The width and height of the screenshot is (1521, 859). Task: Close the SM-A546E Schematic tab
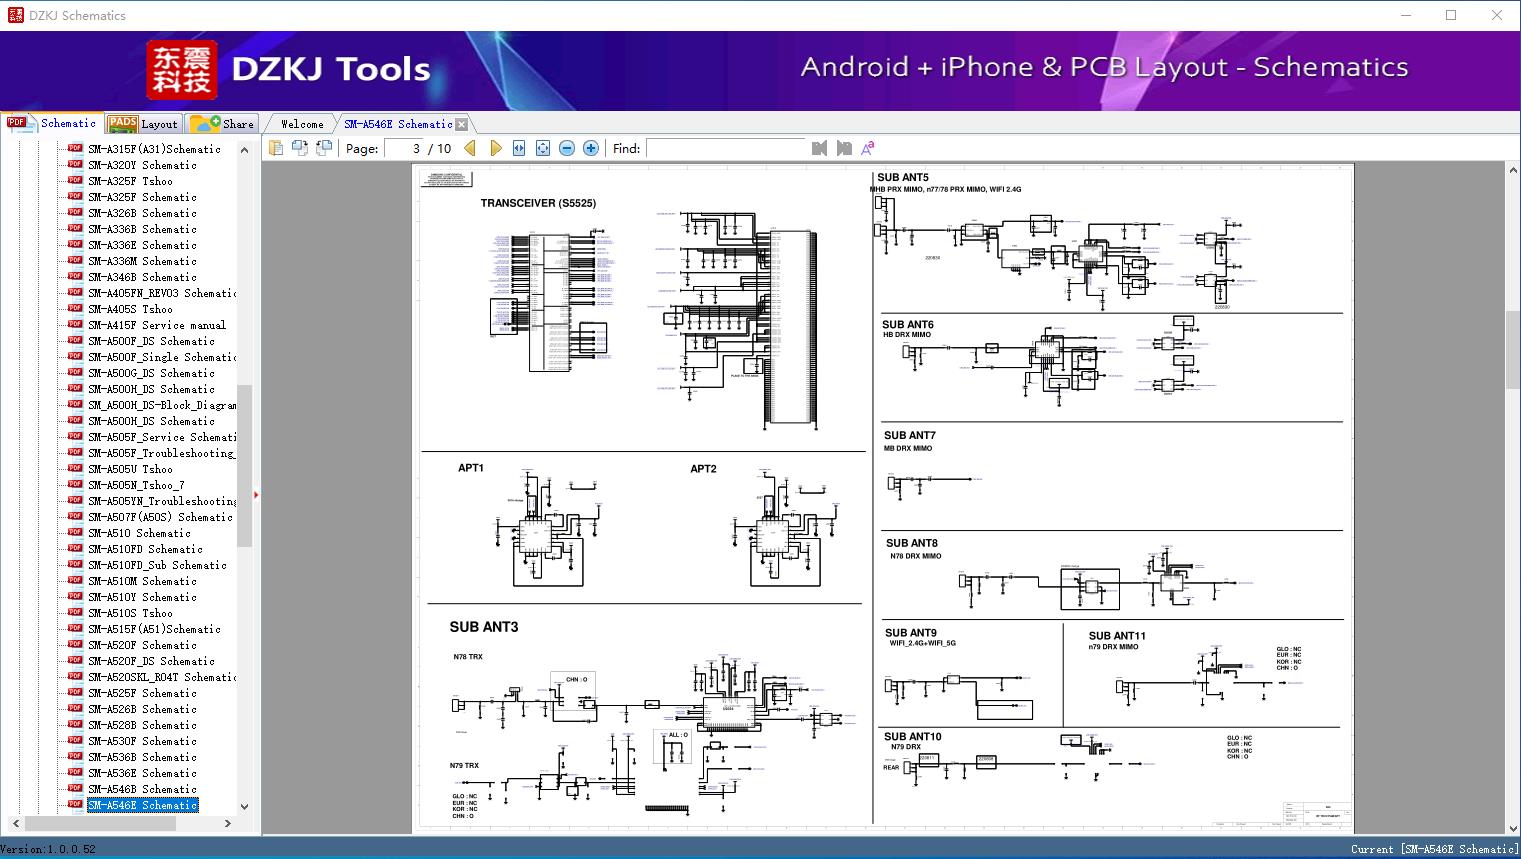pos(461,124)
